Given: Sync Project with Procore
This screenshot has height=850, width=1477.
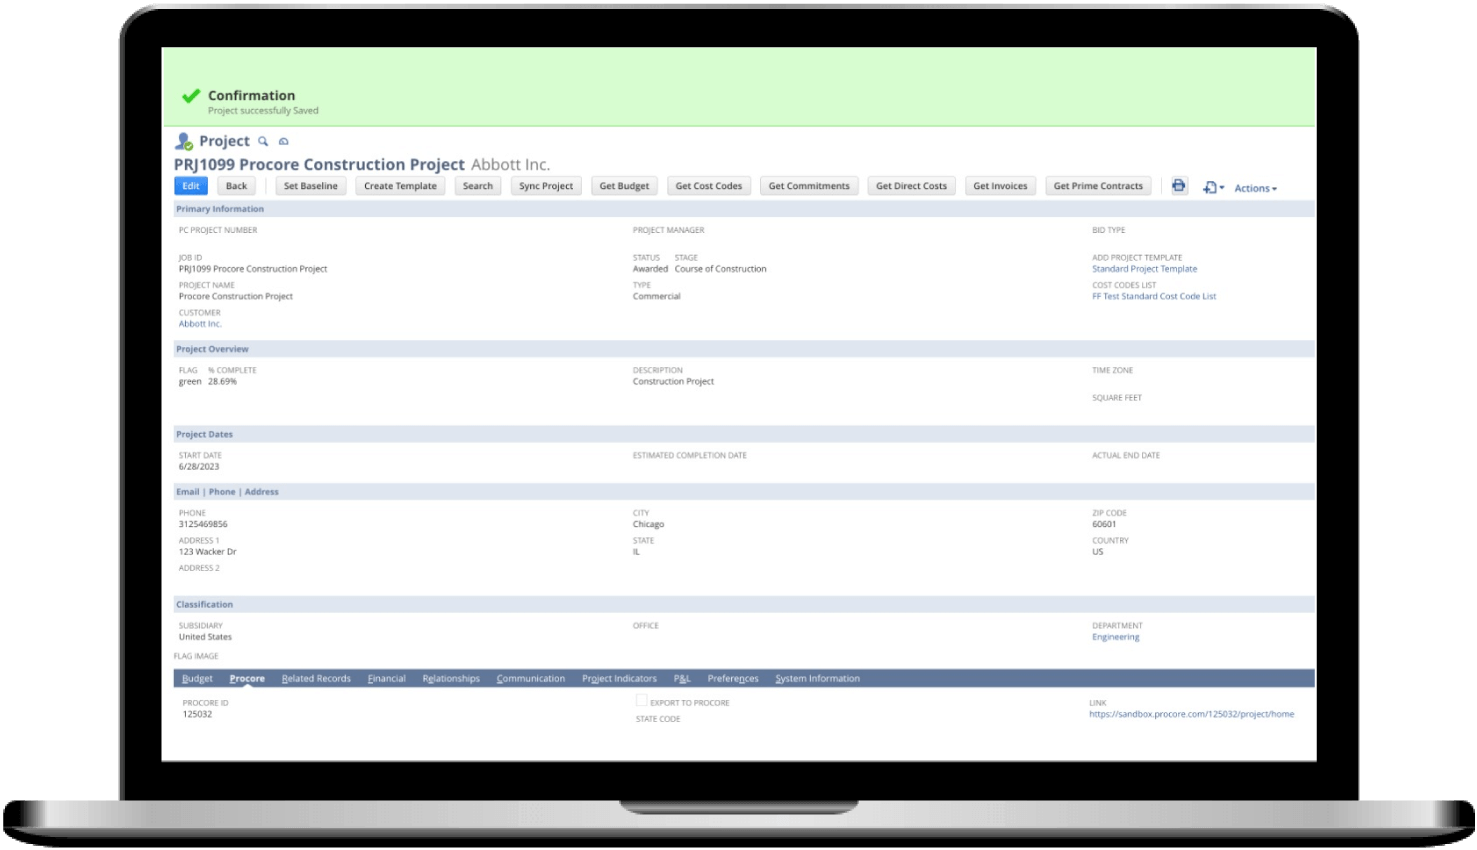Looking at the screenshot, I should tap(546, 186).
